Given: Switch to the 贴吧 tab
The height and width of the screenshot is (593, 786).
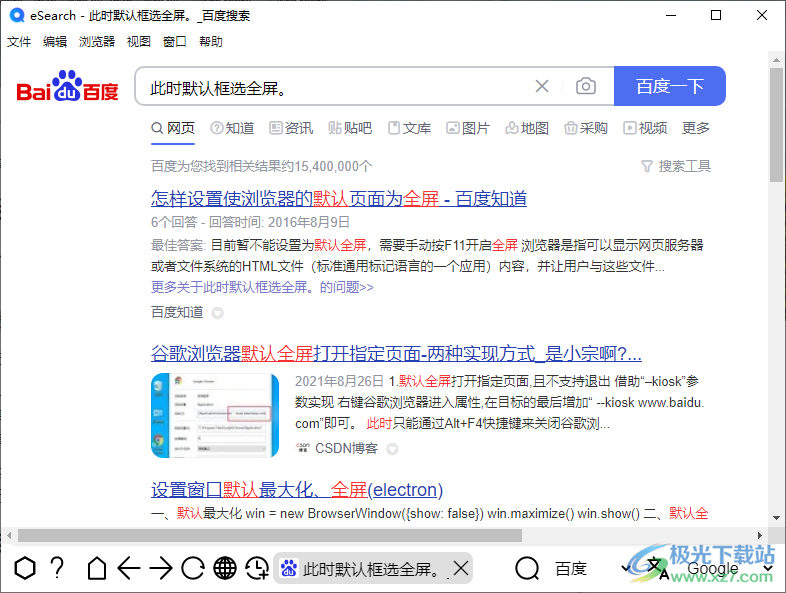Looking at the screenshot, I should pos(350,128).
